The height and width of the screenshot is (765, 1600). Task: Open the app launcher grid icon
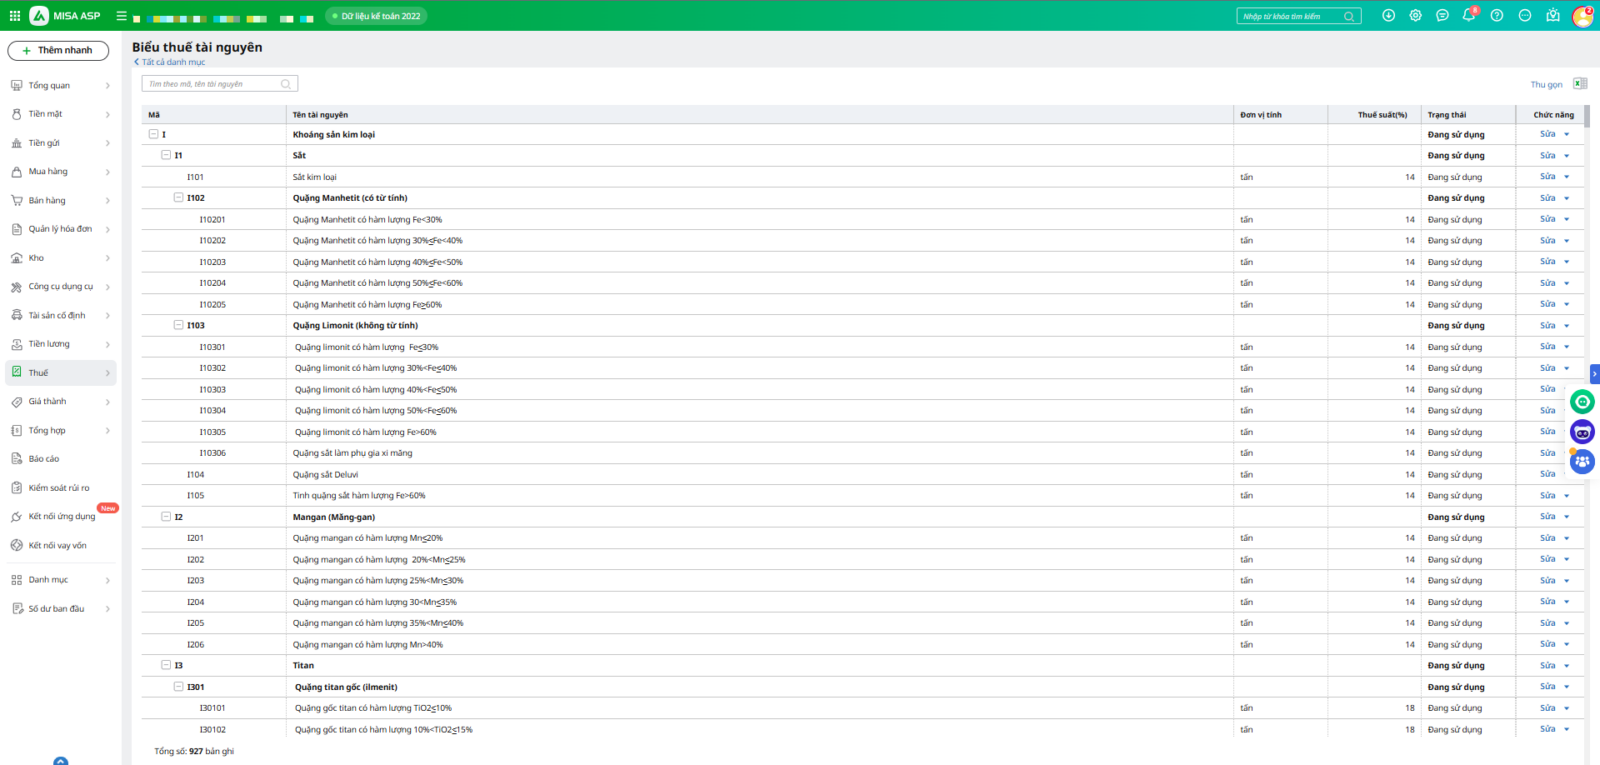pos(15,16)
